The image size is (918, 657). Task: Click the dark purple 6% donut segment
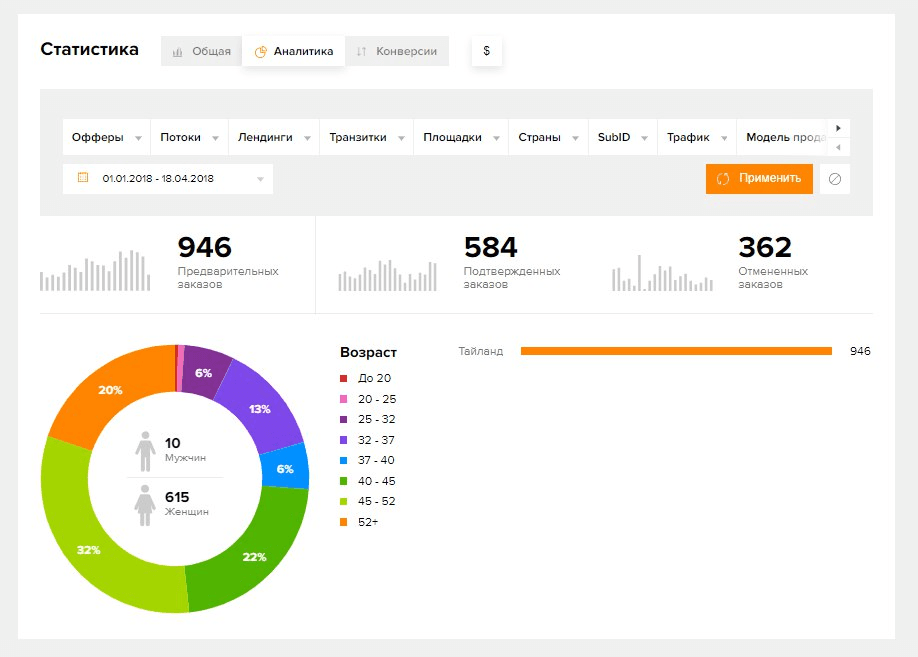pyautogui.click(x=203, y=373)
